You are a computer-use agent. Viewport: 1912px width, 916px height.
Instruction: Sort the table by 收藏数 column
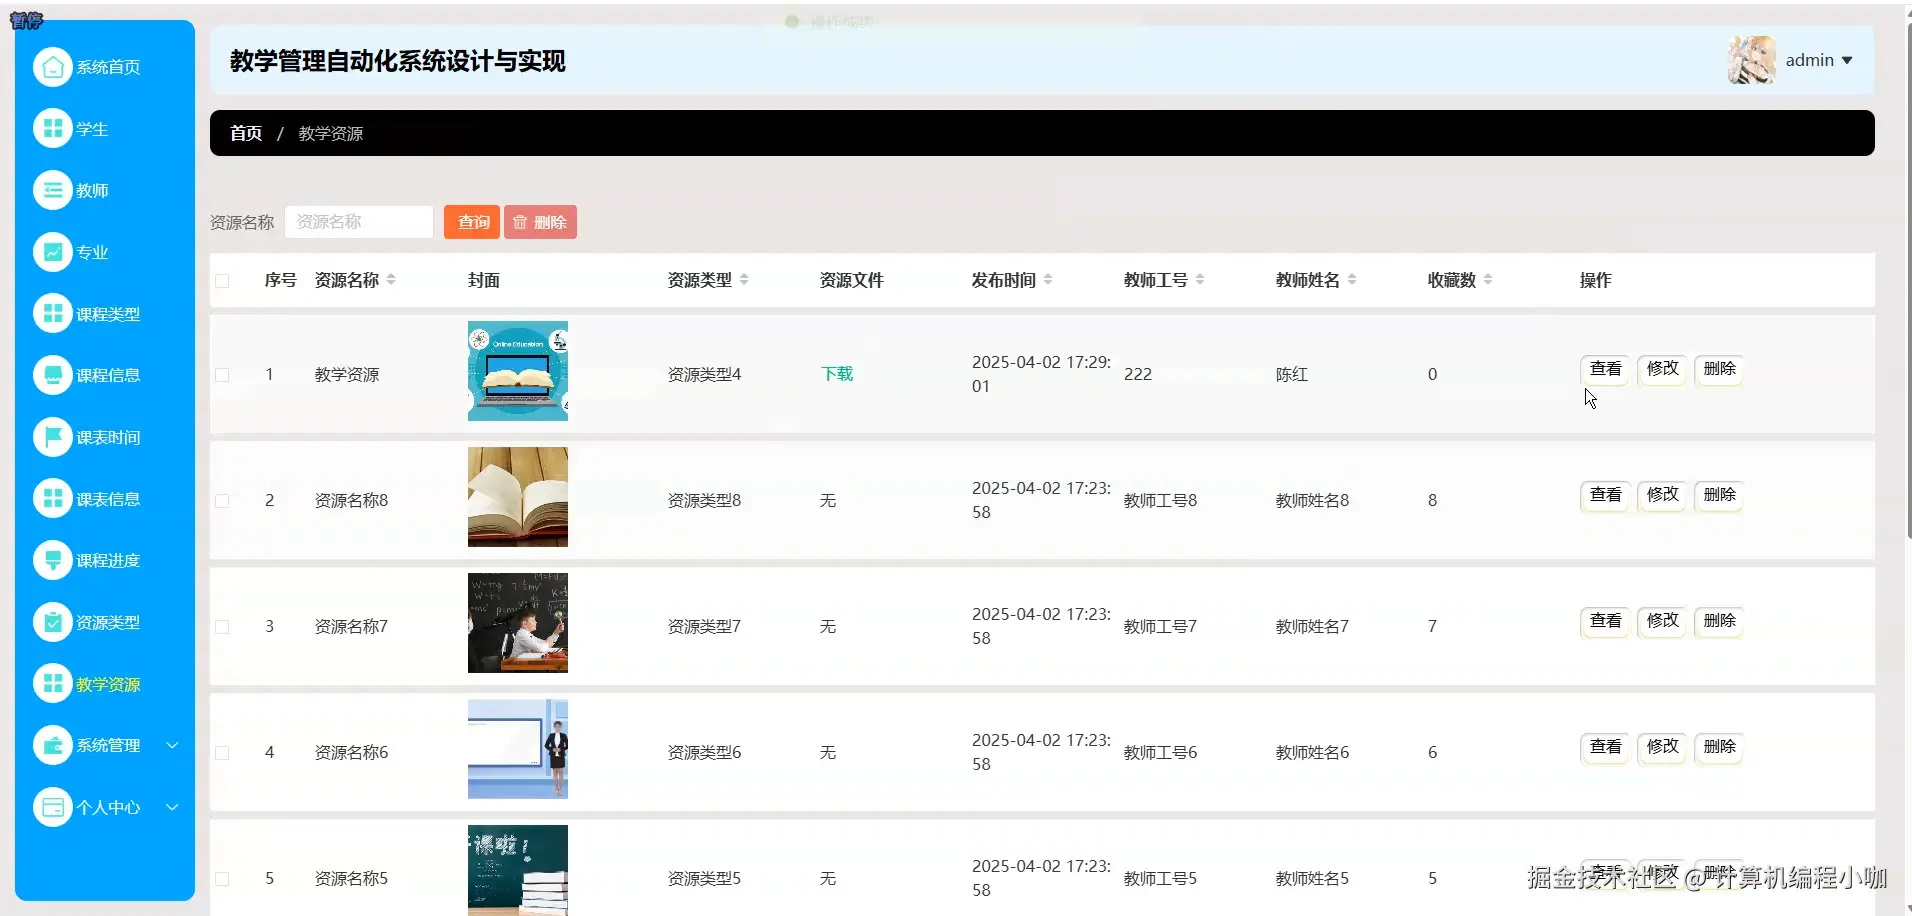click(x=1488, y=280)
